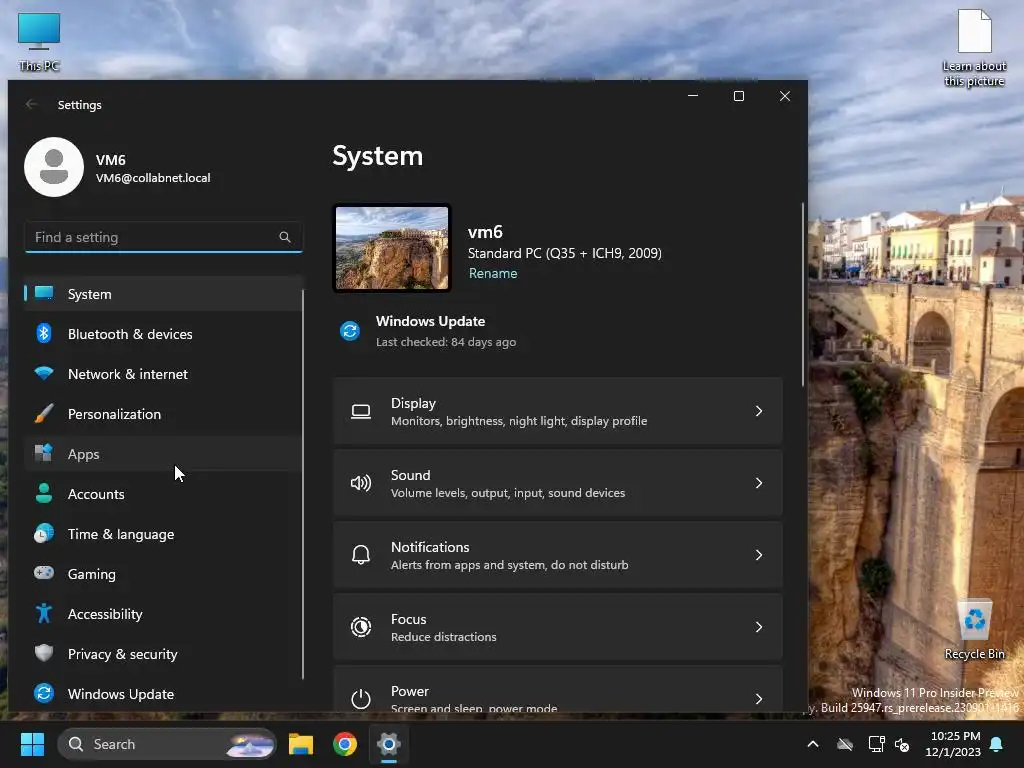The width and height of the screenshot is (1024, 768).
Task: Open Time & language category
Action: pyautogui.click(x=163, y=534)
